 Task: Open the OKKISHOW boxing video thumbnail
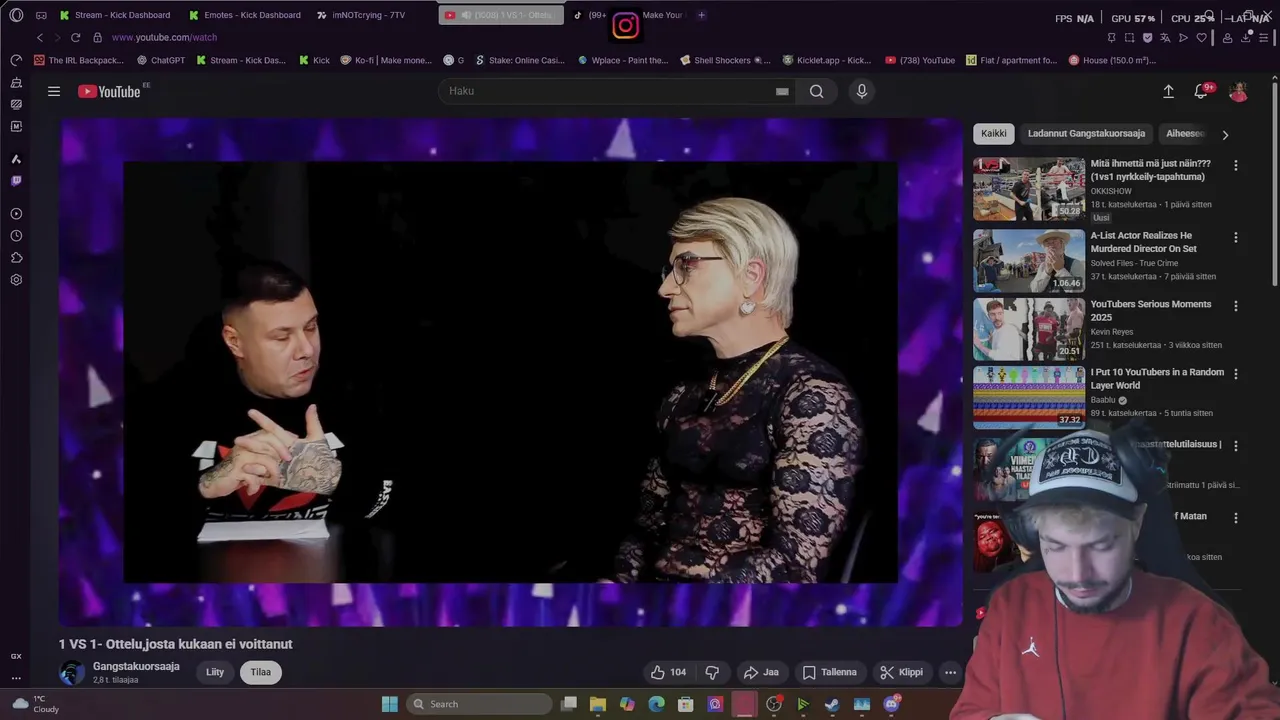click(1029, 189)
